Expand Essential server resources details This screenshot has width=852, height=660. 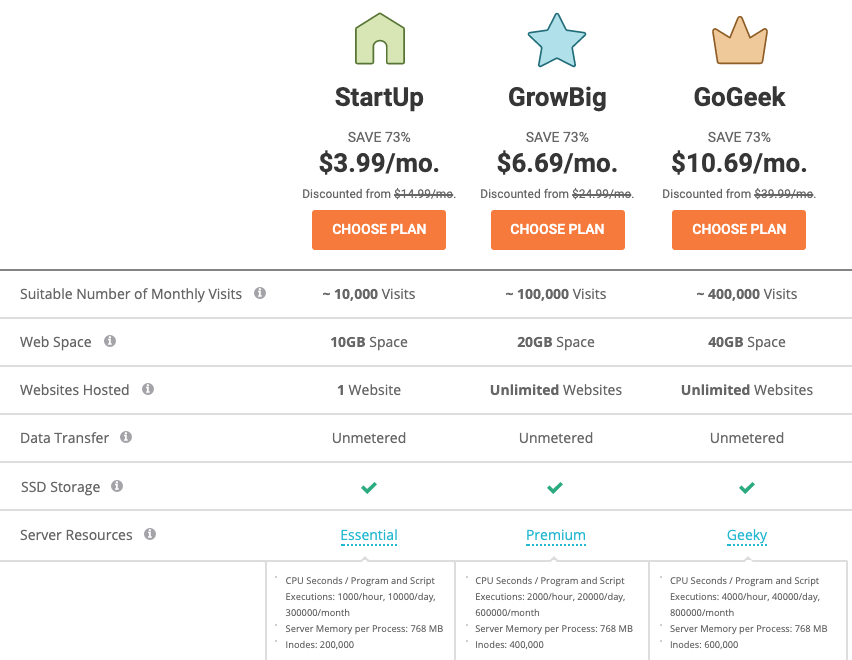(369, 535)
